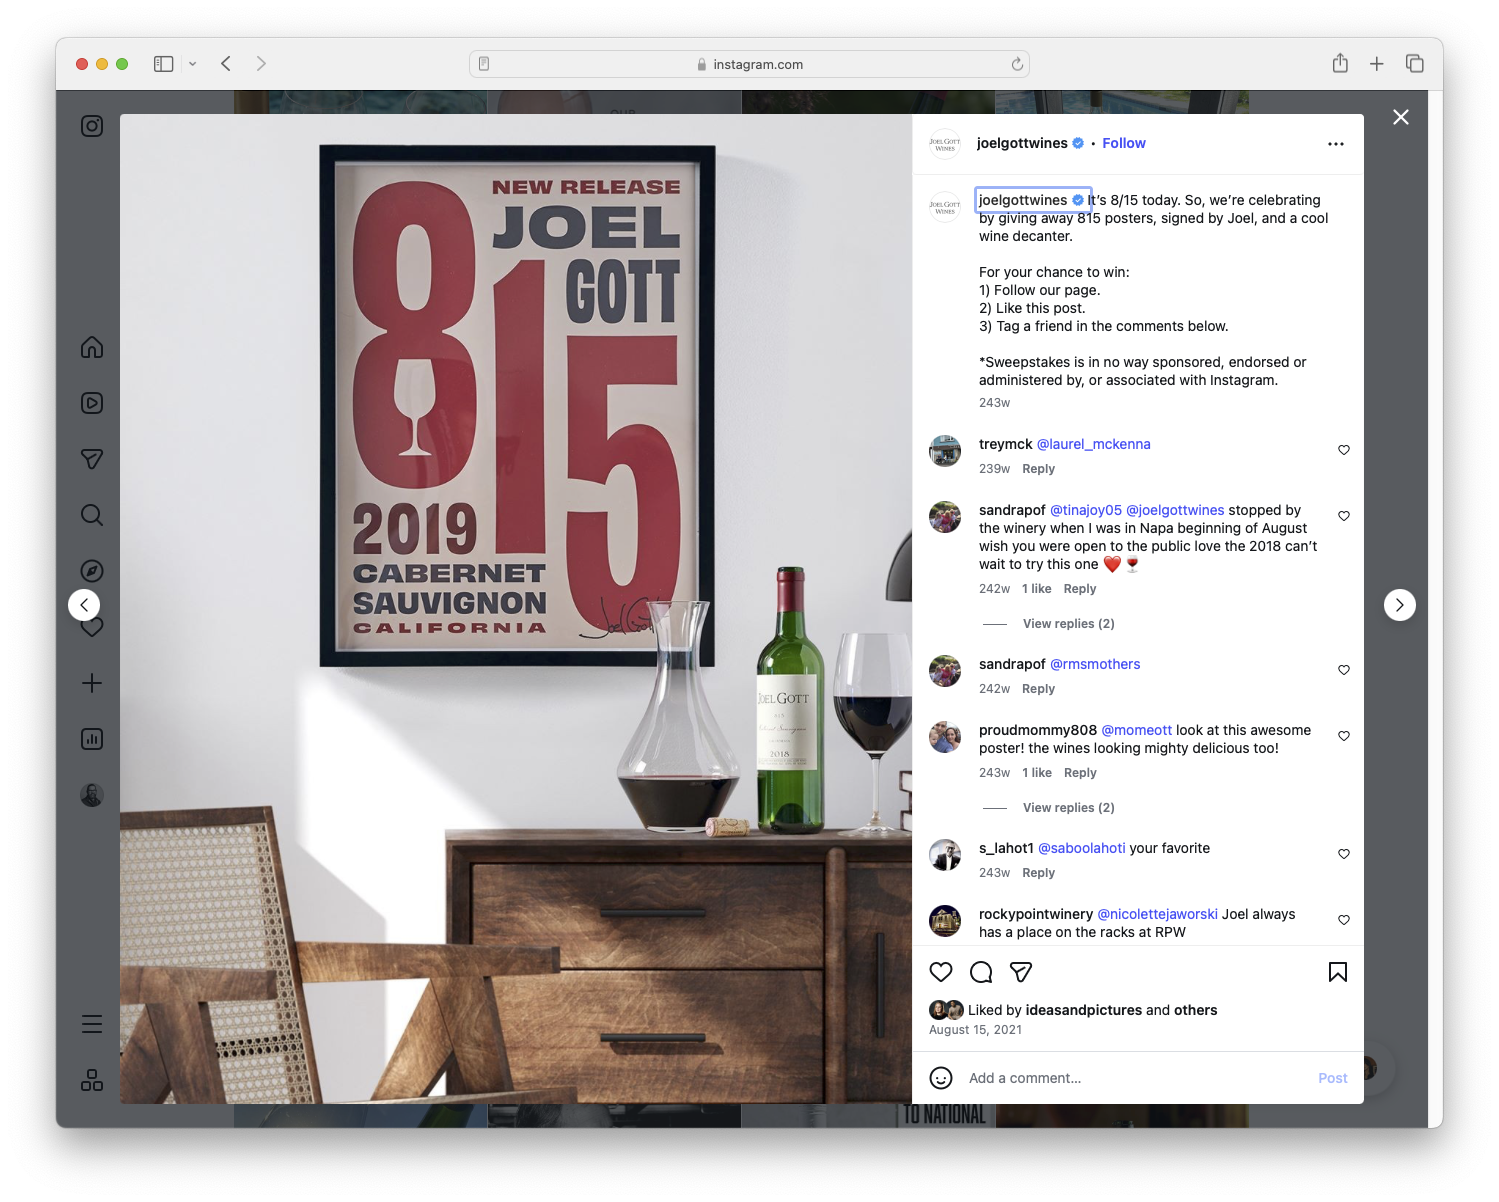Share the post using the paper plane icon
The image size is (1499, 1202).
[1020, 971]
